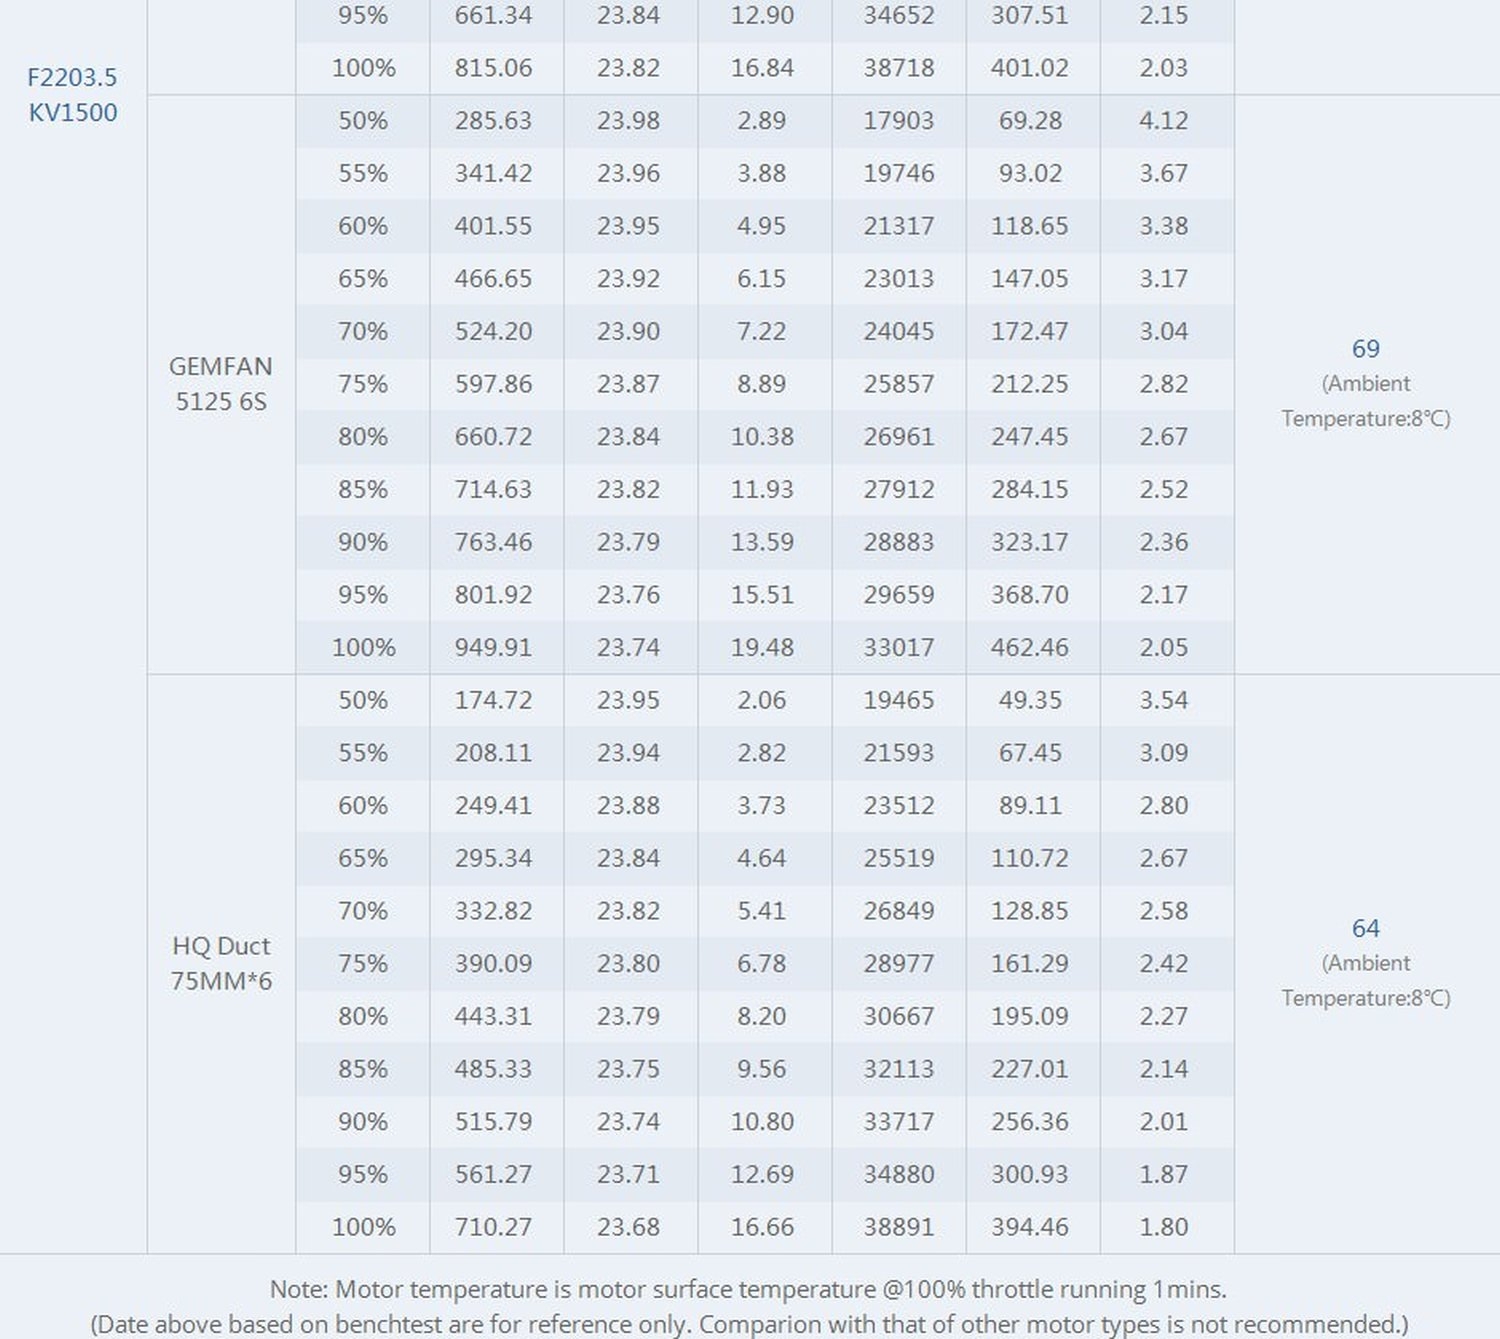Click efficiency value 1.80
1500x1339 pixels.
1163,1226
